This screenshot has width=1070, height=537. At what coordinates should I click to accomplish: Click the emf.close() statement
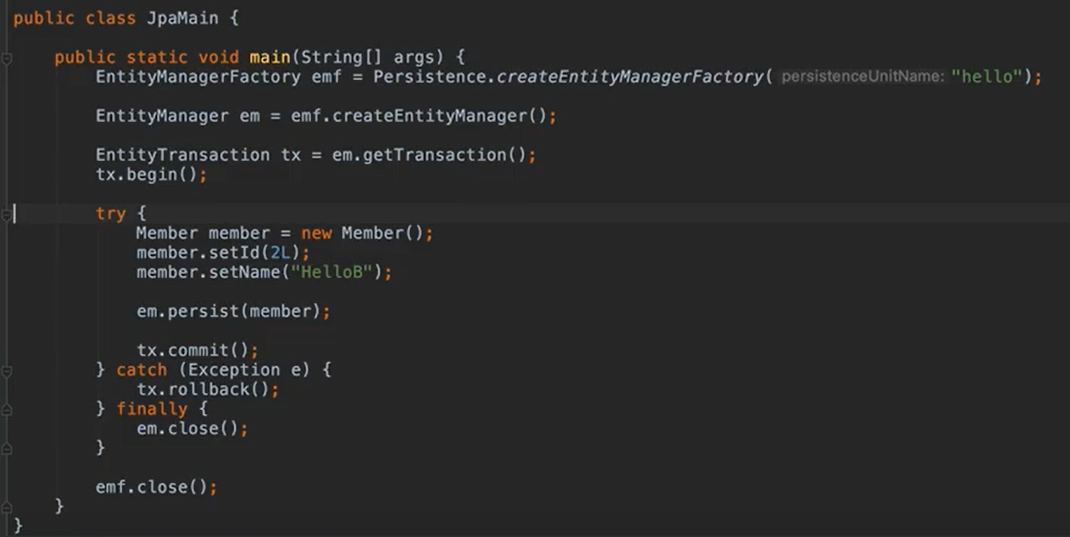(156, 487)
